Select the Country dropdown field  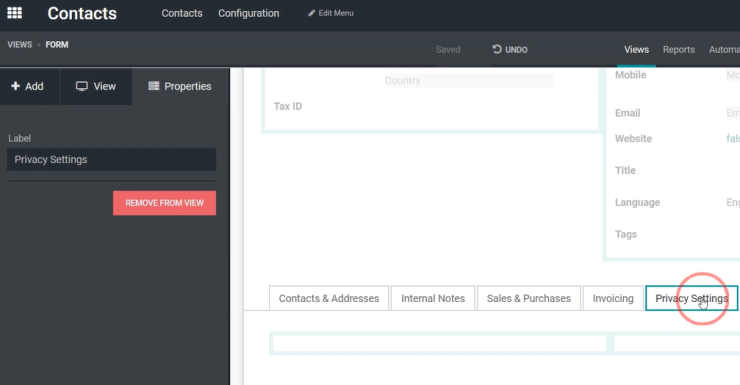[469, 81]
